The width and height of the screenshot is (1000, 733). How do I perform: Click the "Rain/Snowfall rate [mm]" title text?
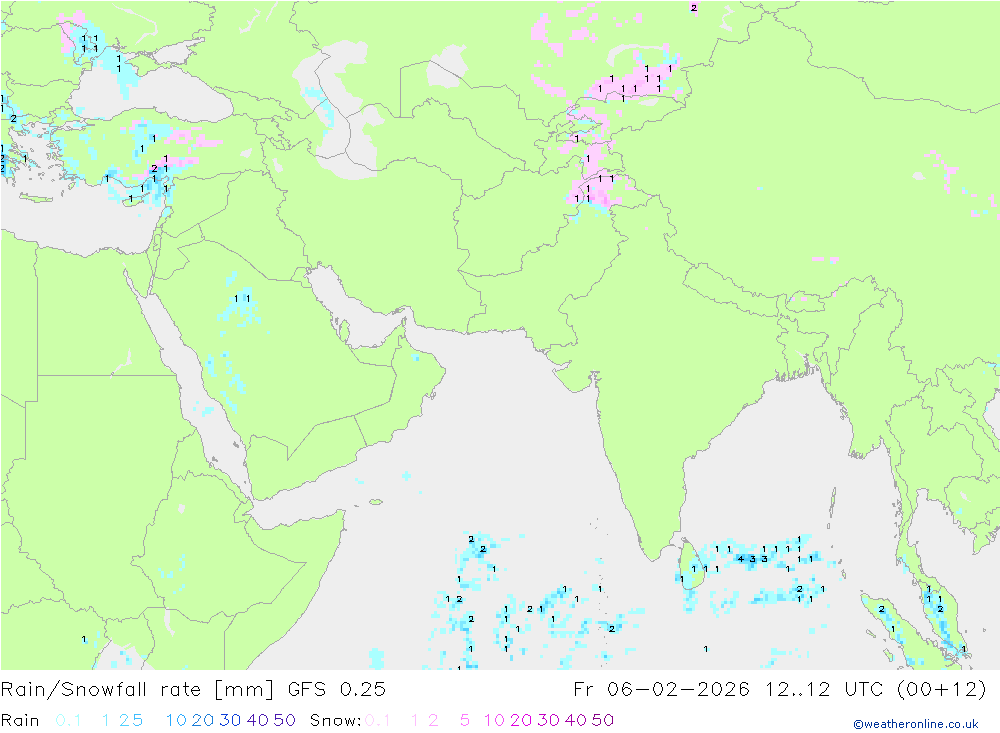point(138,690)
